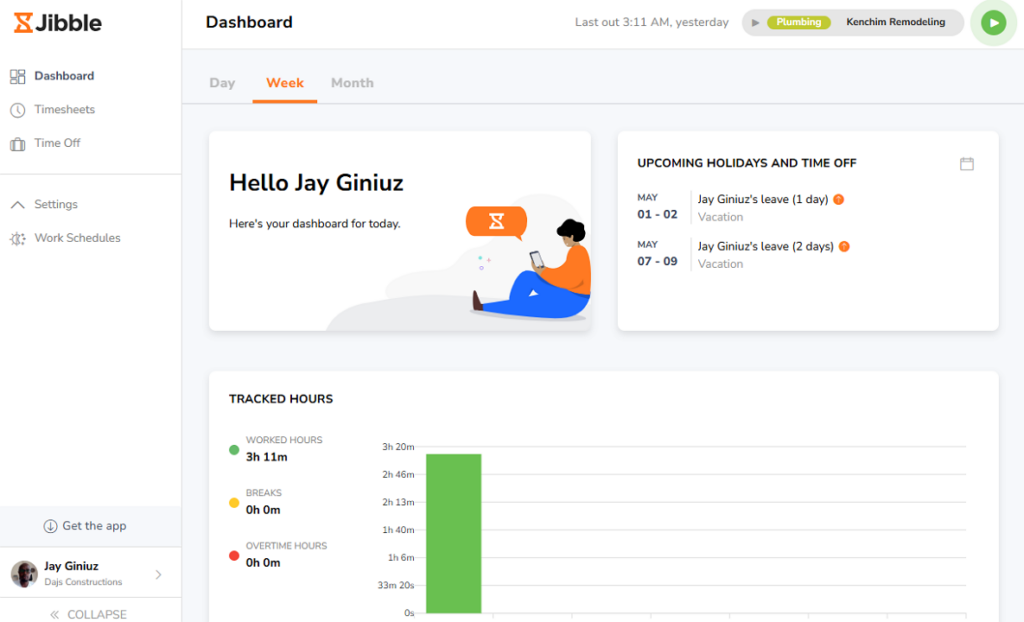
Task: Click the 'TRACKED HOURS' heading
Action: coord(281,399)
